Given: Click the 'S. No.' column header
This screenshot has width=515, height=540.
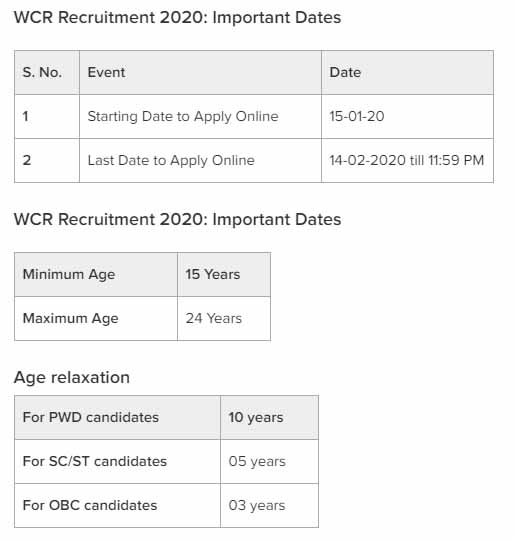Looking at the screenshot, I should coord(47,73).
